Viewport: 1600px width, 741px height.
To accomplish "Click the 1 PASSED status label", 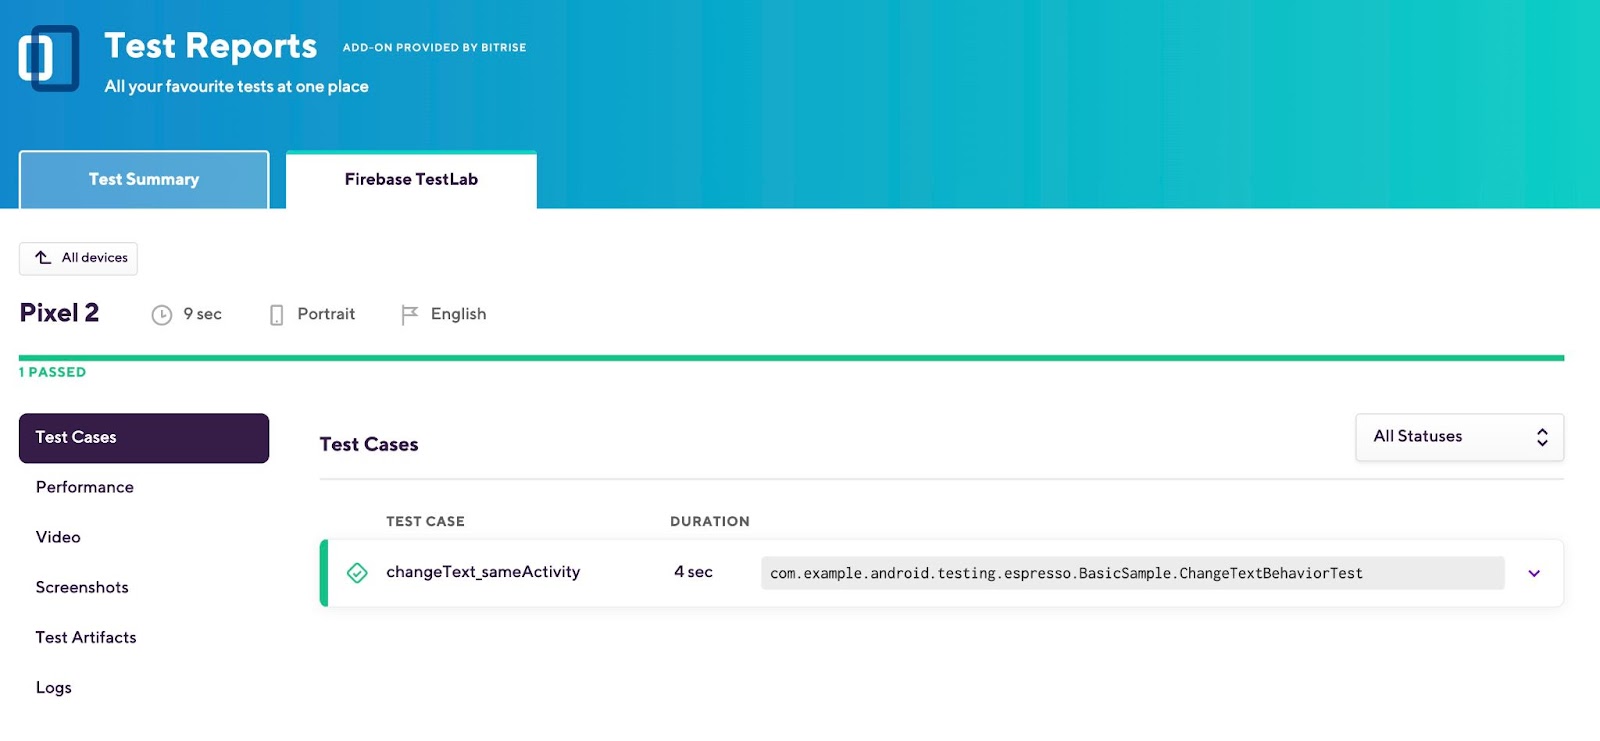I will click(x=52, y=372).
